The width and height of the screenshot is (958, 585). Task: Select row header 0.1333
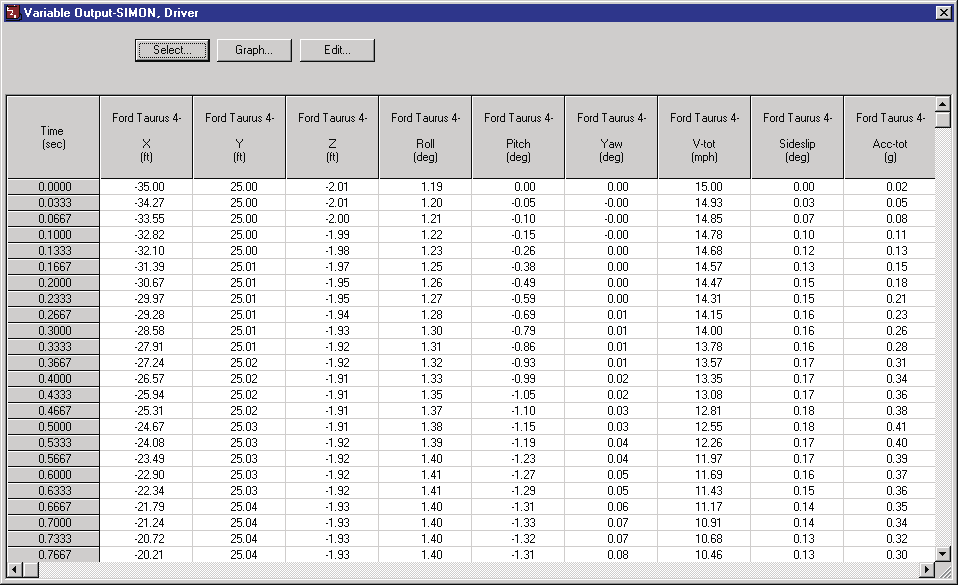[53, 251]
